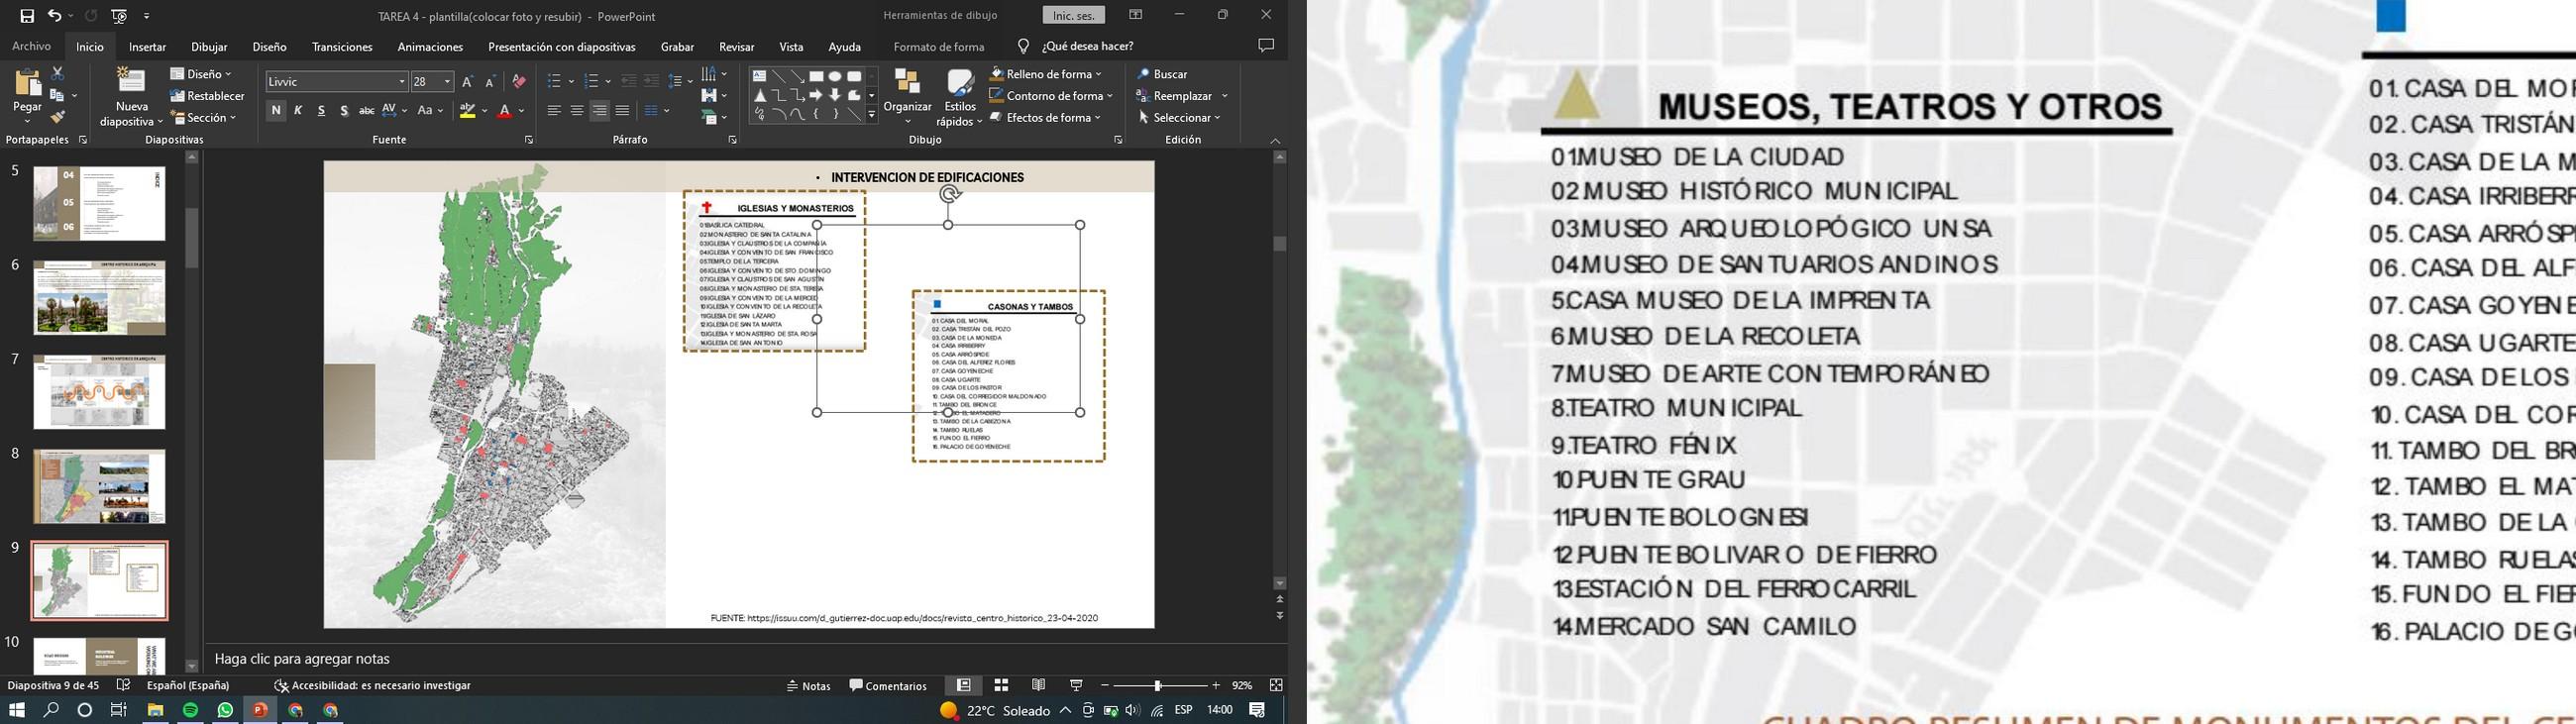Open Spotify from the taskbar

pyautogui.click(x=190, y=710)
